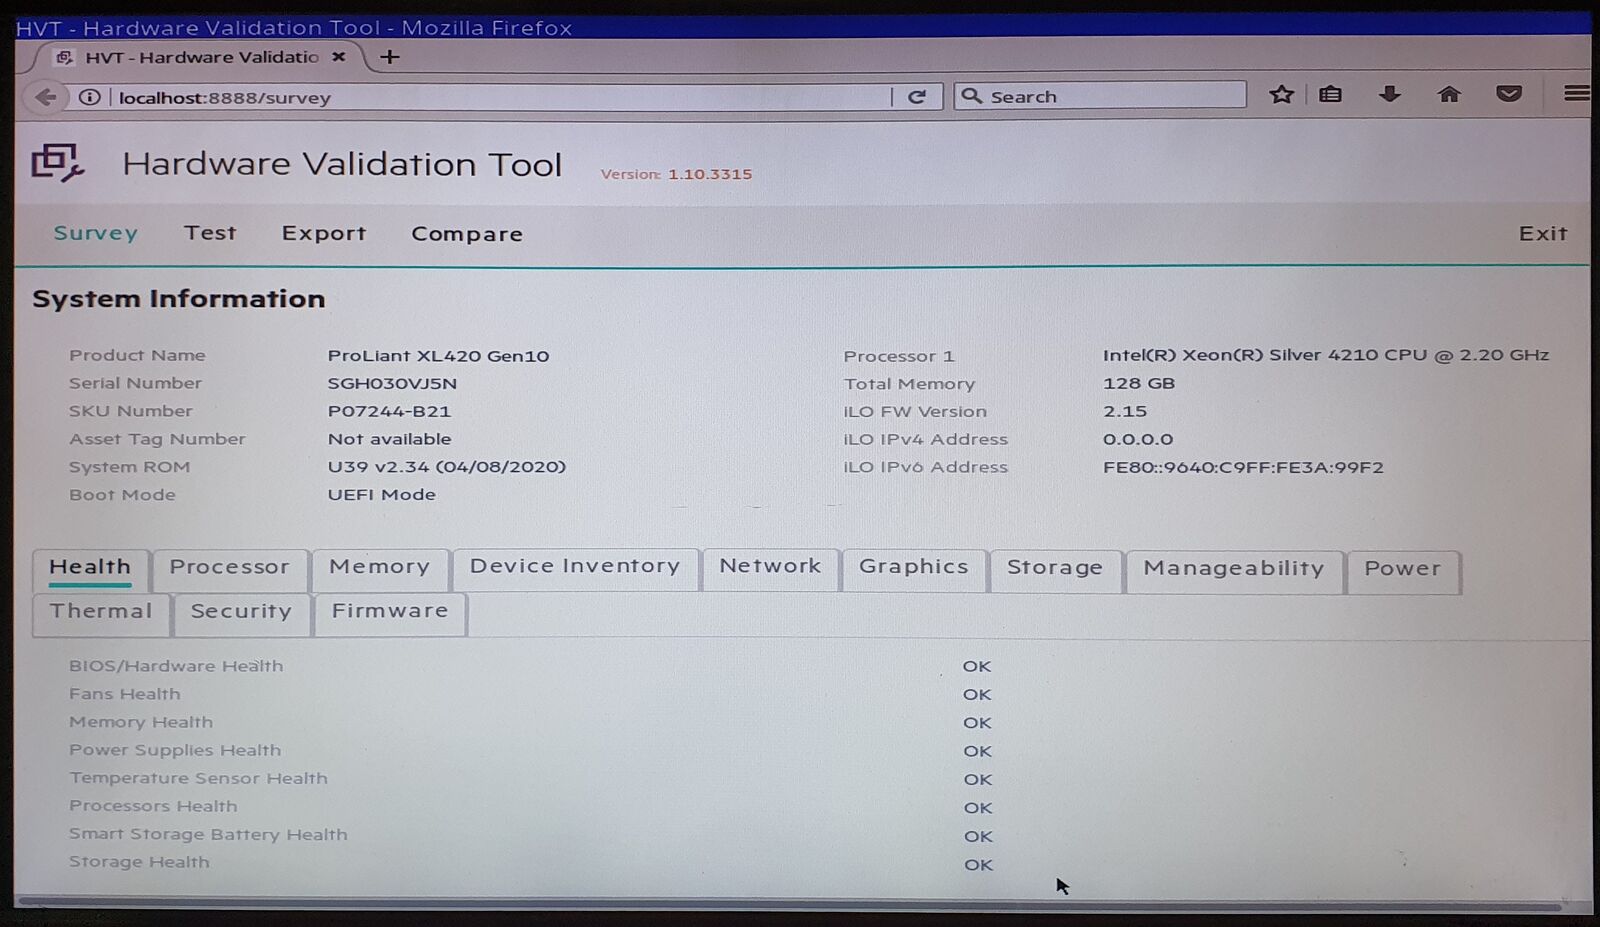The image size is (1600, 927).
Task: Open the Firefox hamburger menu
Action: (1576, 93)
